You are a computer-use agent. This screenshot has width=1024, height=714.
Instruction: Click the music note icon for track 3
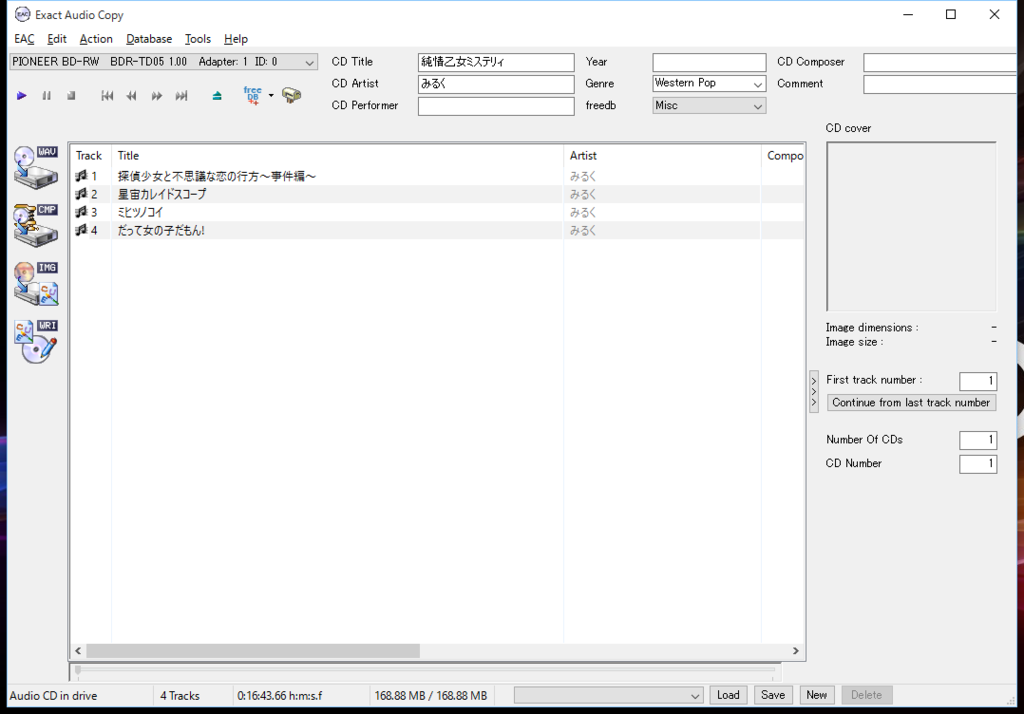tap(81, 212)
